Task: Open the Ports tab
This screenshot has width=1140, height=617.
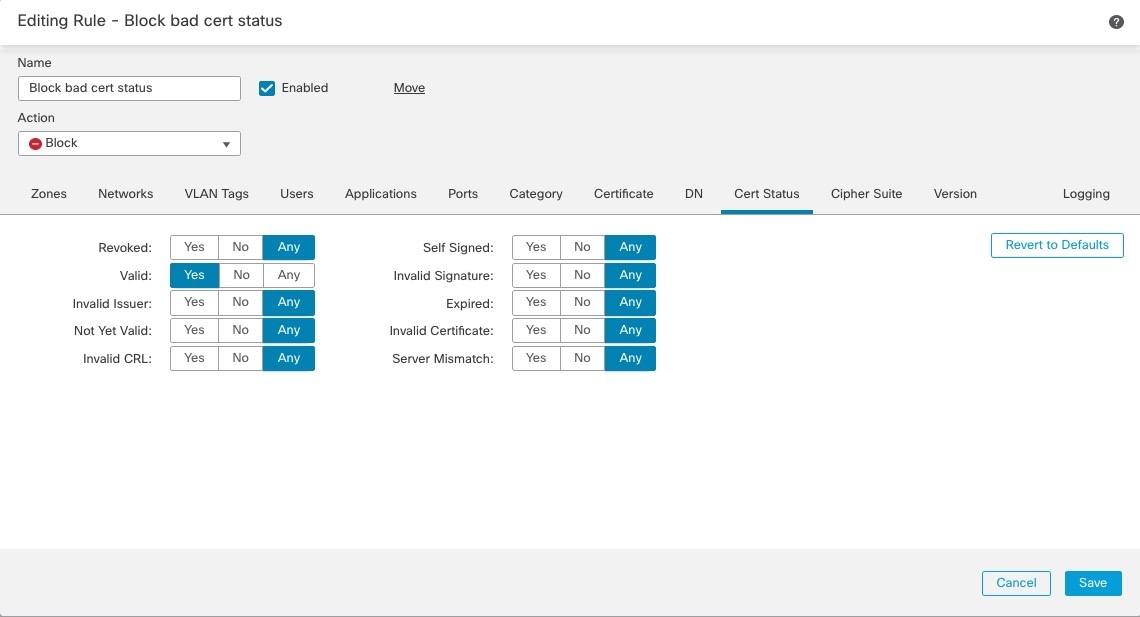Action: click(463, 194)
